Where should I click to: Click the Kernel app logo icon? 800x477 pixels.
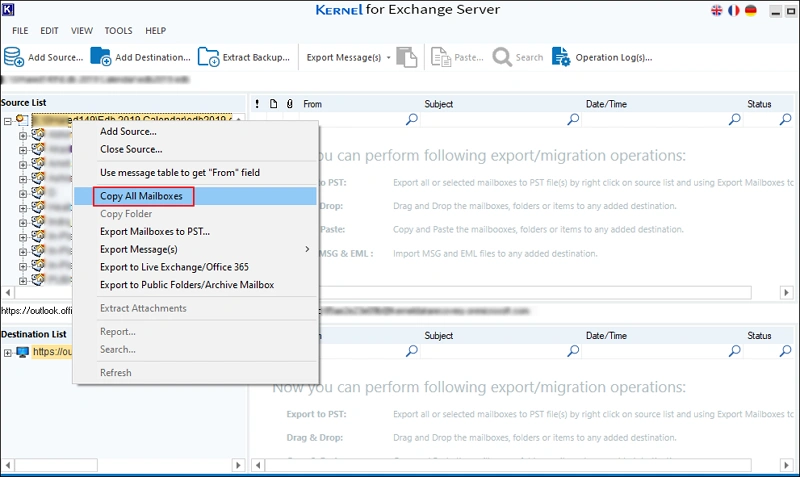coord(8,9)
